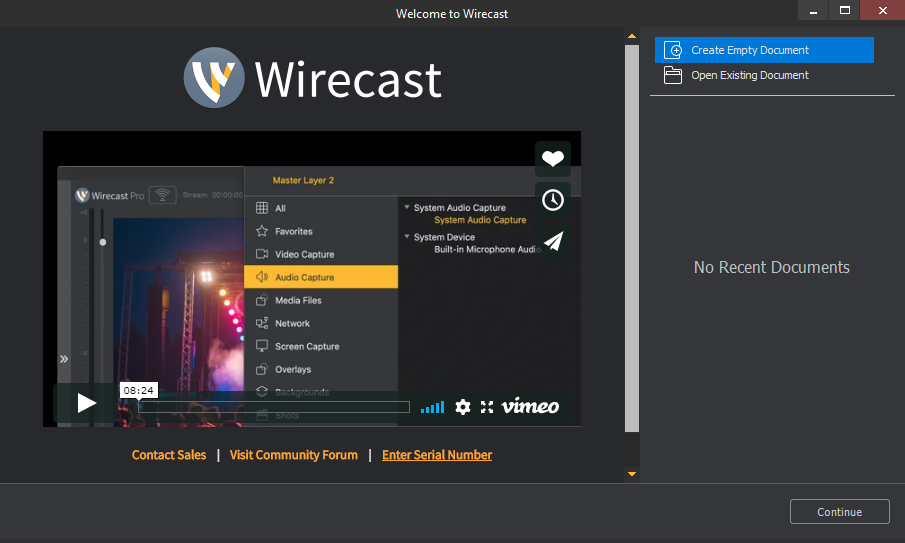Viewport: 905px width, 543px height.
Task: Open the Vimeo logo link
Action: pyautogui.click(x=530, y=407)
